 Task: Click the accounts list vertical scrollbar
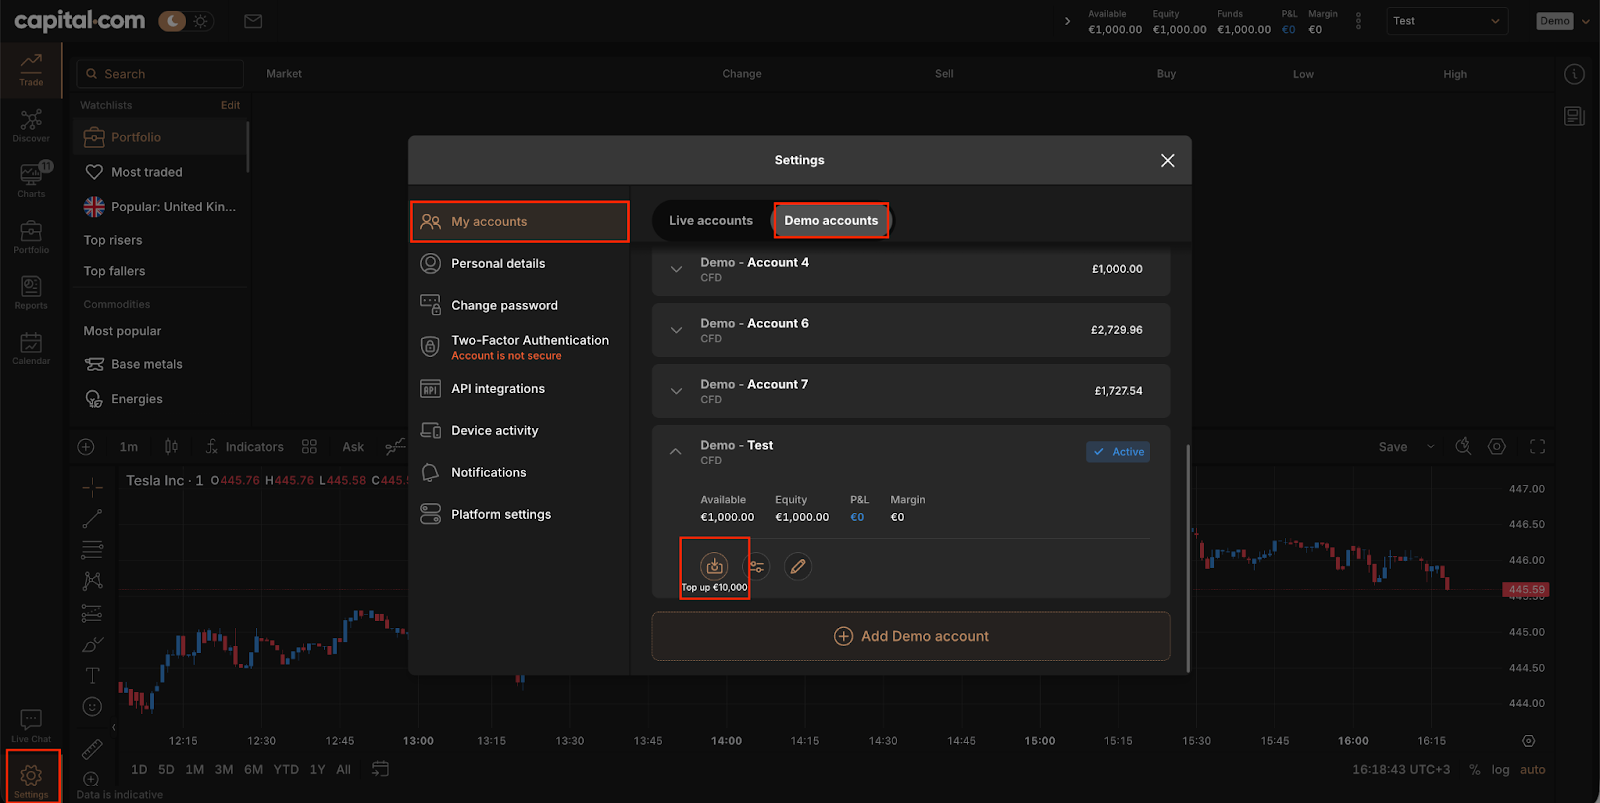coord(1187,556)
